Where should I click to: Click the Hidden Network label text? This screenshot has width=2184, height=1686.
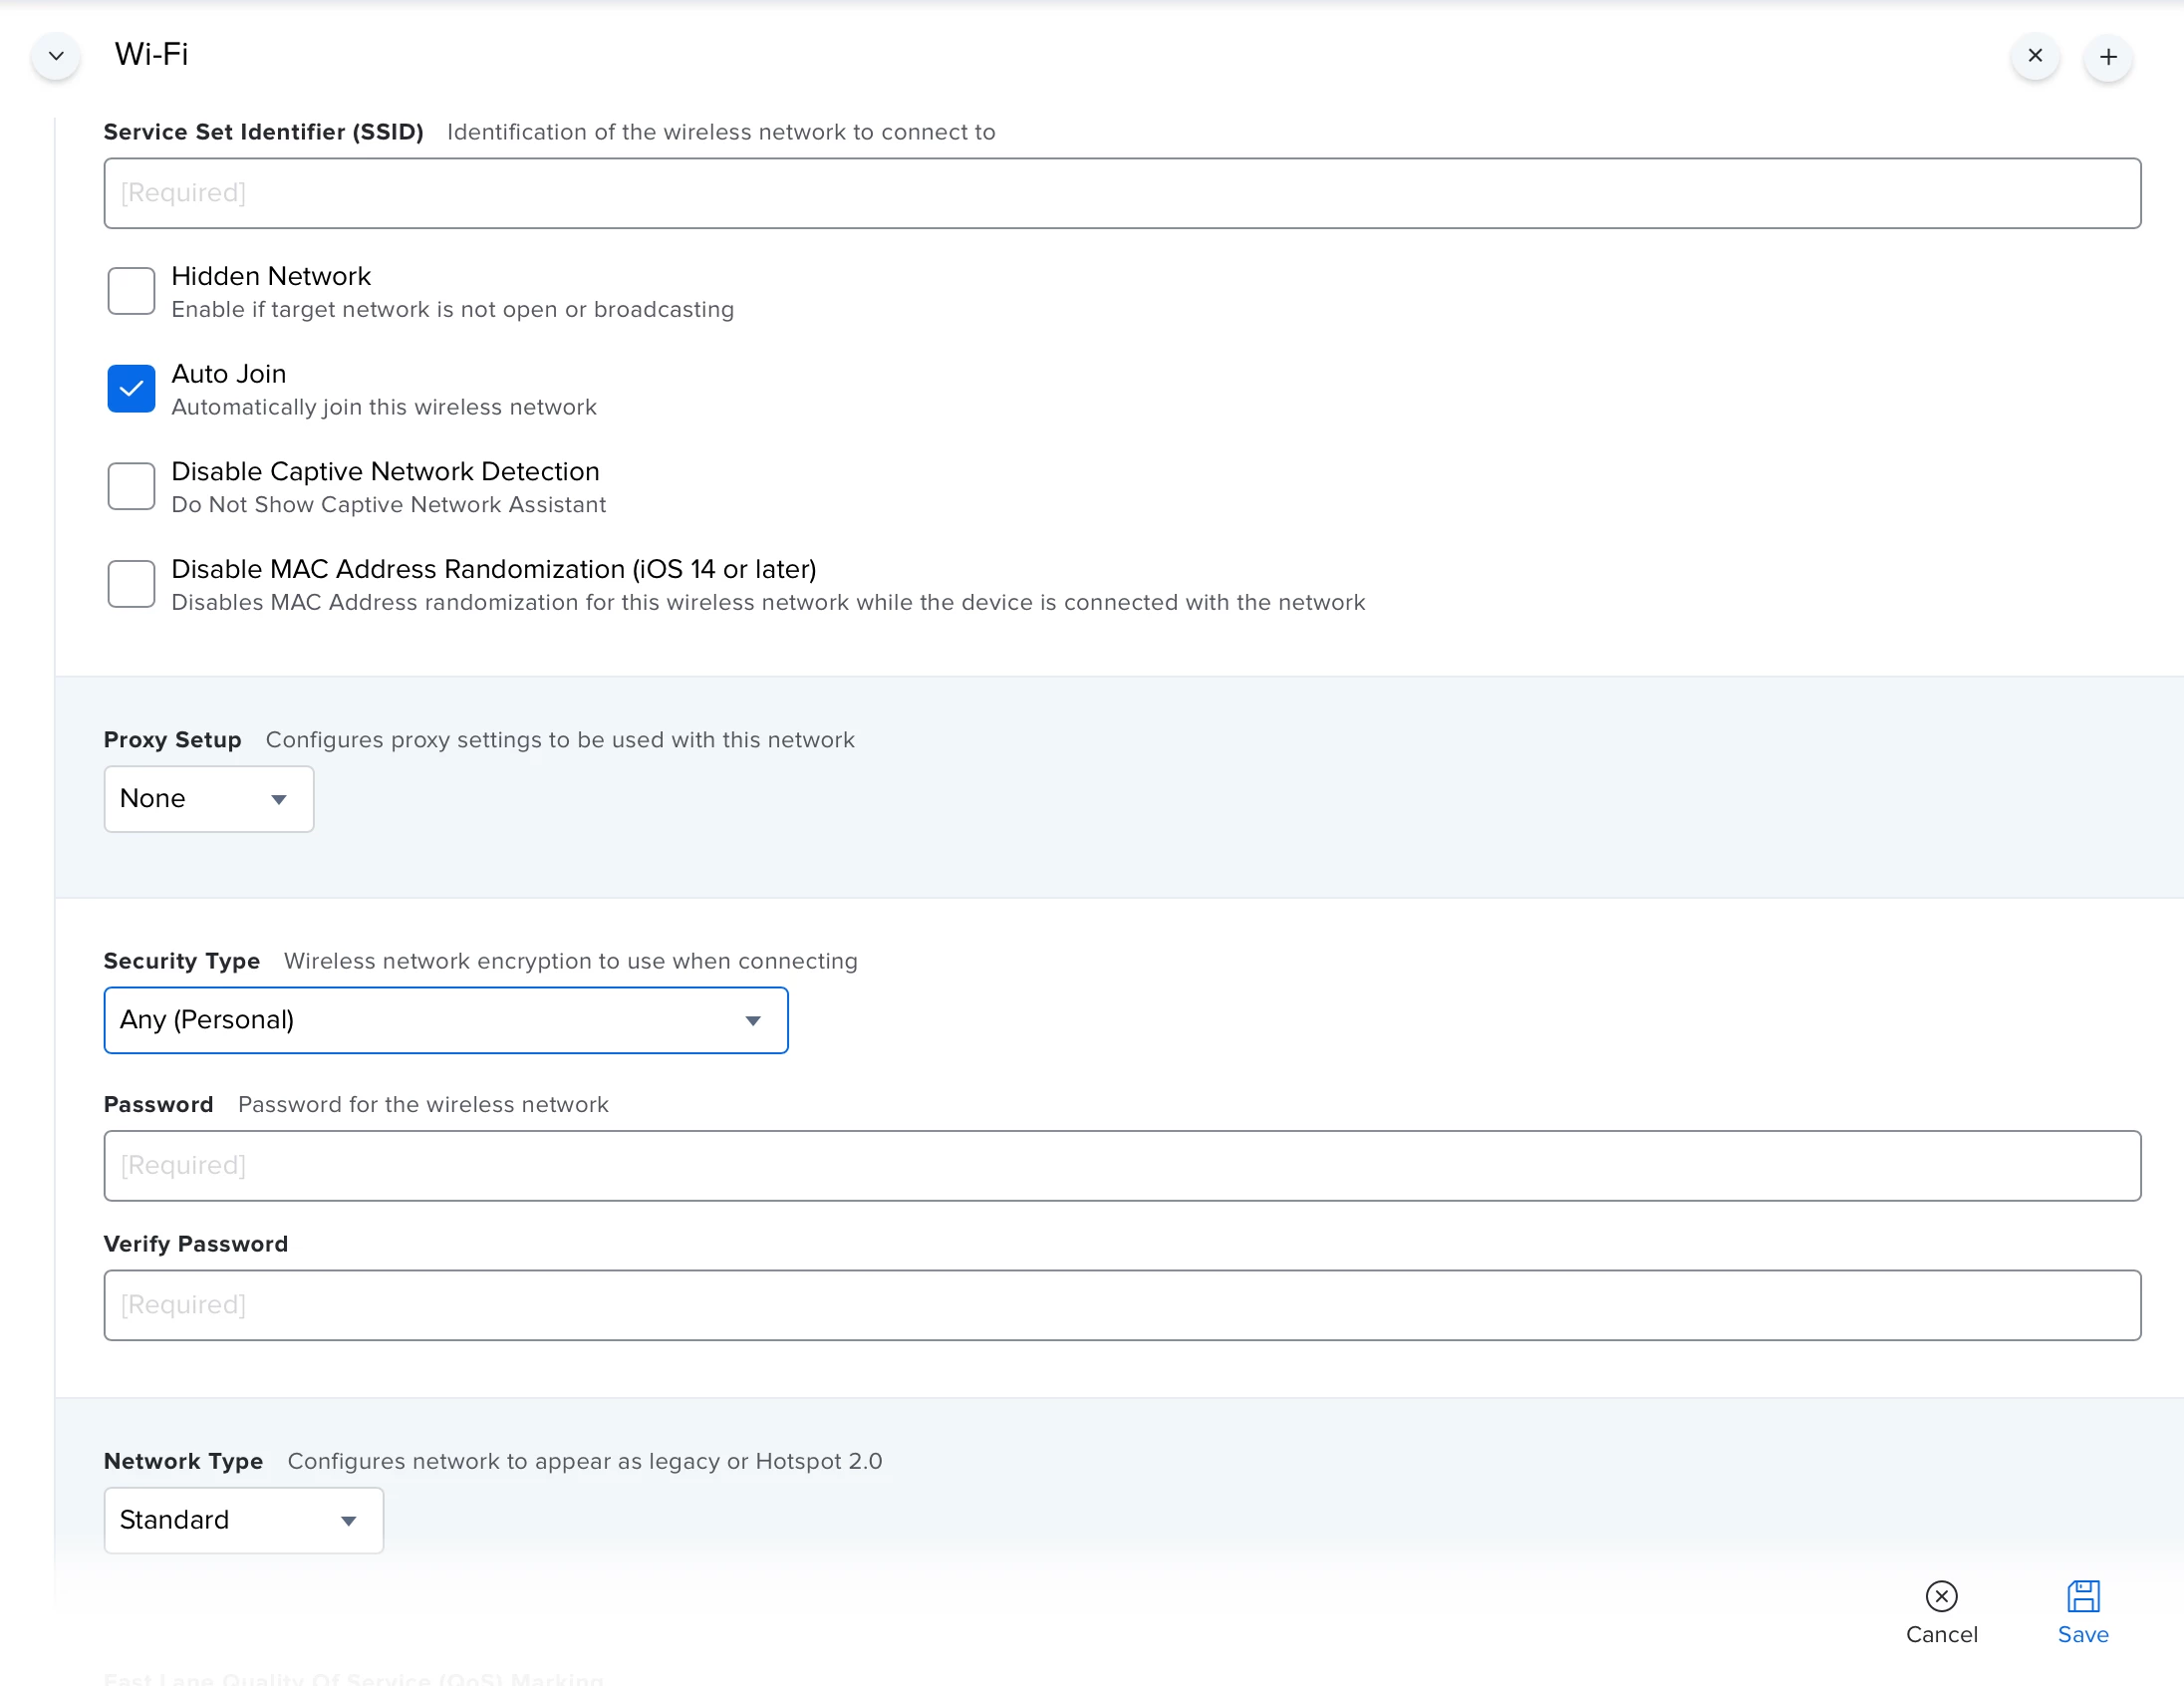pos(270,276)
